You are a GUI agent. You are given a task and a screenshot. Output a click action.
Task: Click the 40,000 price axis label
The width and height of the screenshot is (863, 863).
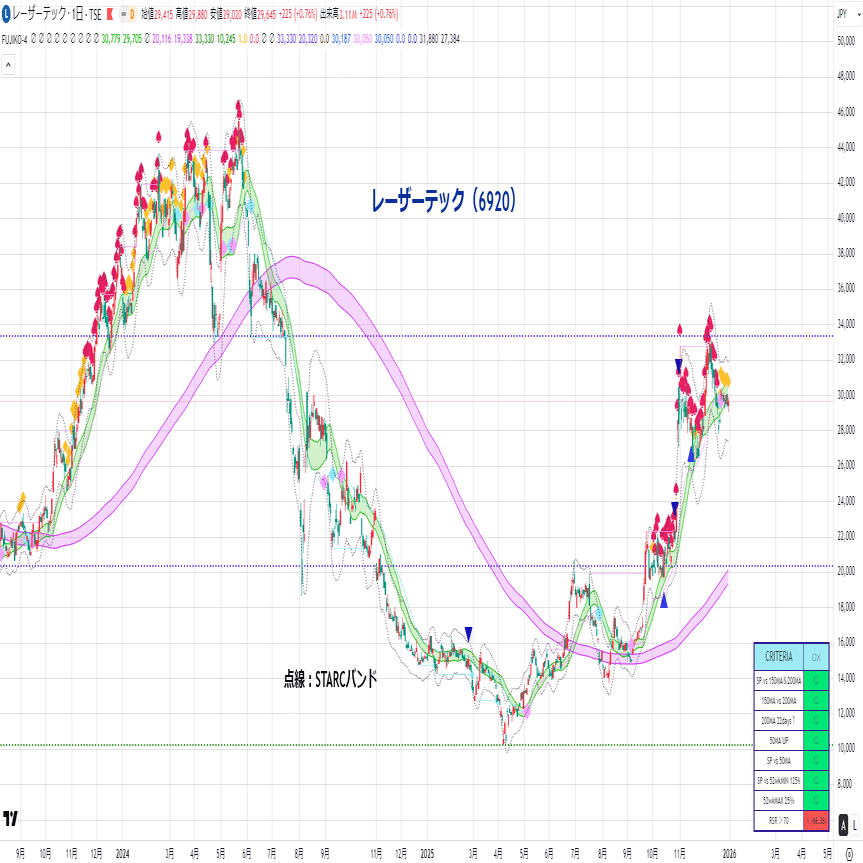[846, 218]
